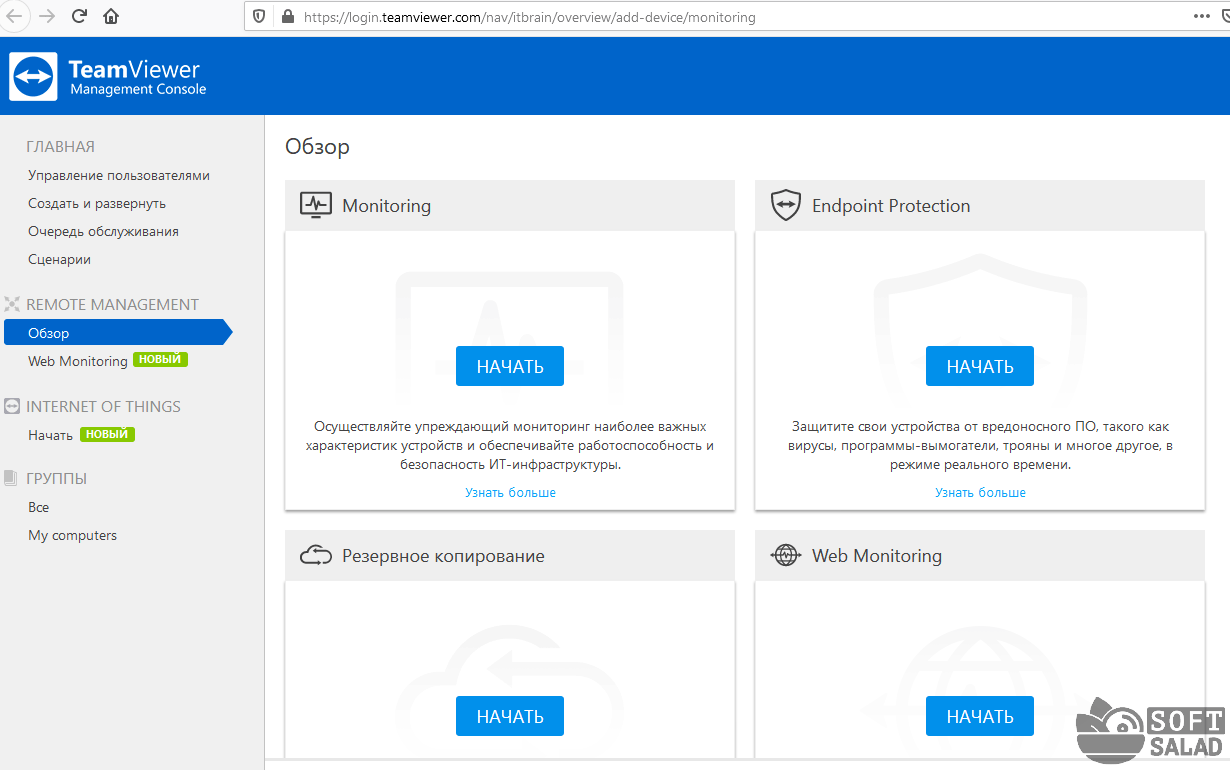
Task: Click the Обзор page title
Action: pos(317,147)
